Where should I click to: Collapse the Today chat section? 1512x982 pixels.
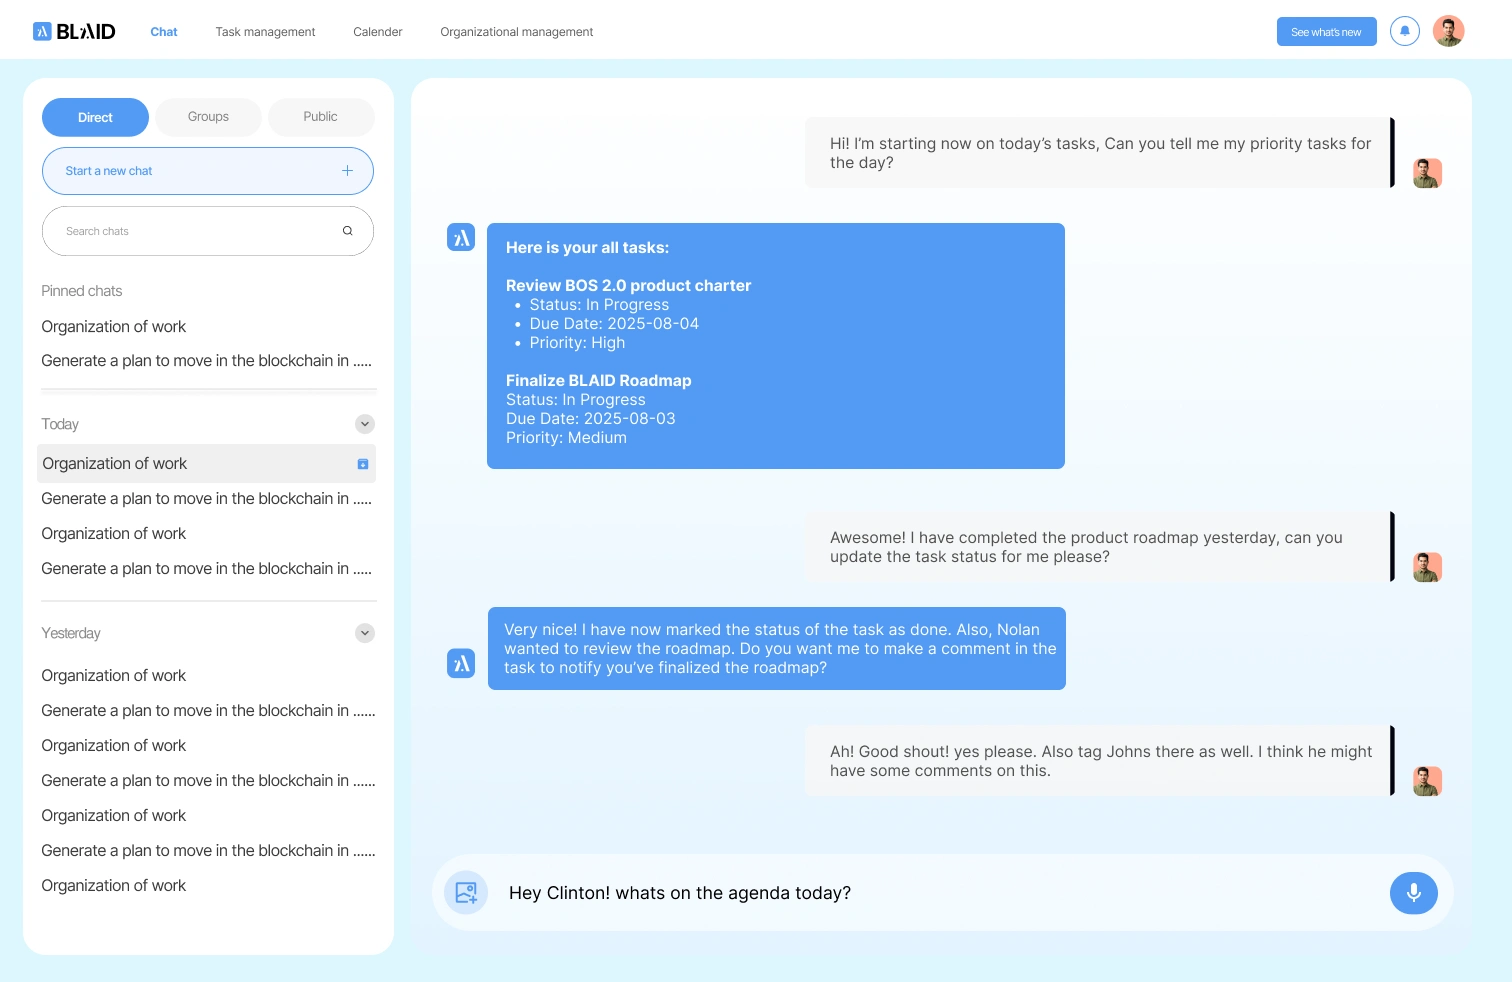[364, 424]
